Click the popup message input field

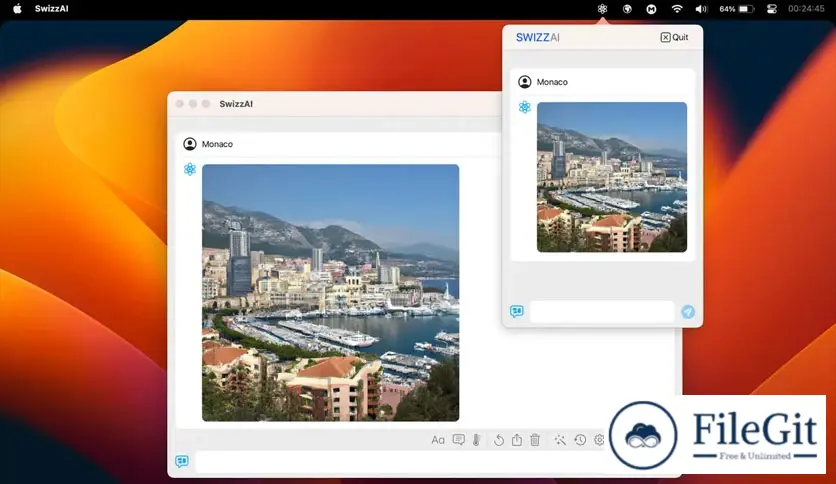[x=602, y=311]
